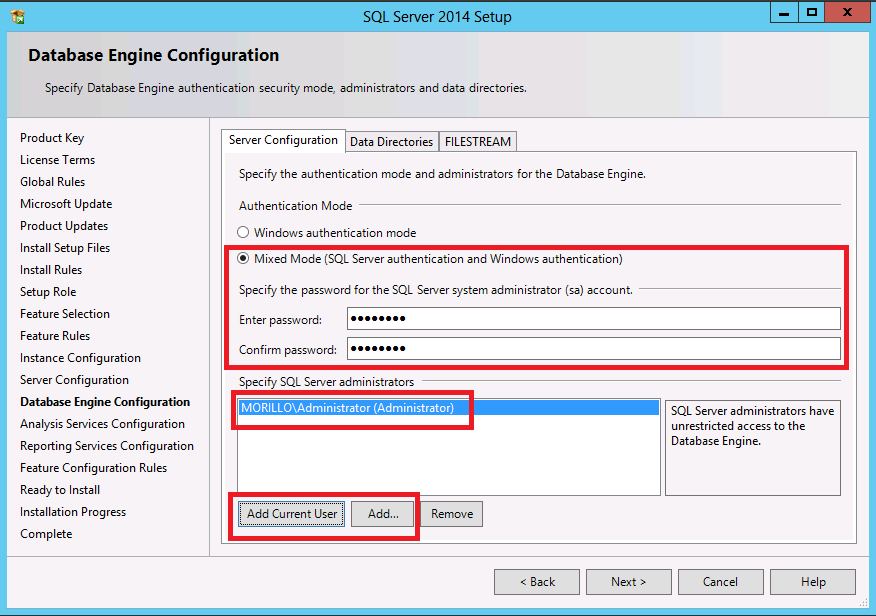This screenshot has height=616, width=876.
Task: Click the Setup Role step
Action: click(x=48, y=292)
